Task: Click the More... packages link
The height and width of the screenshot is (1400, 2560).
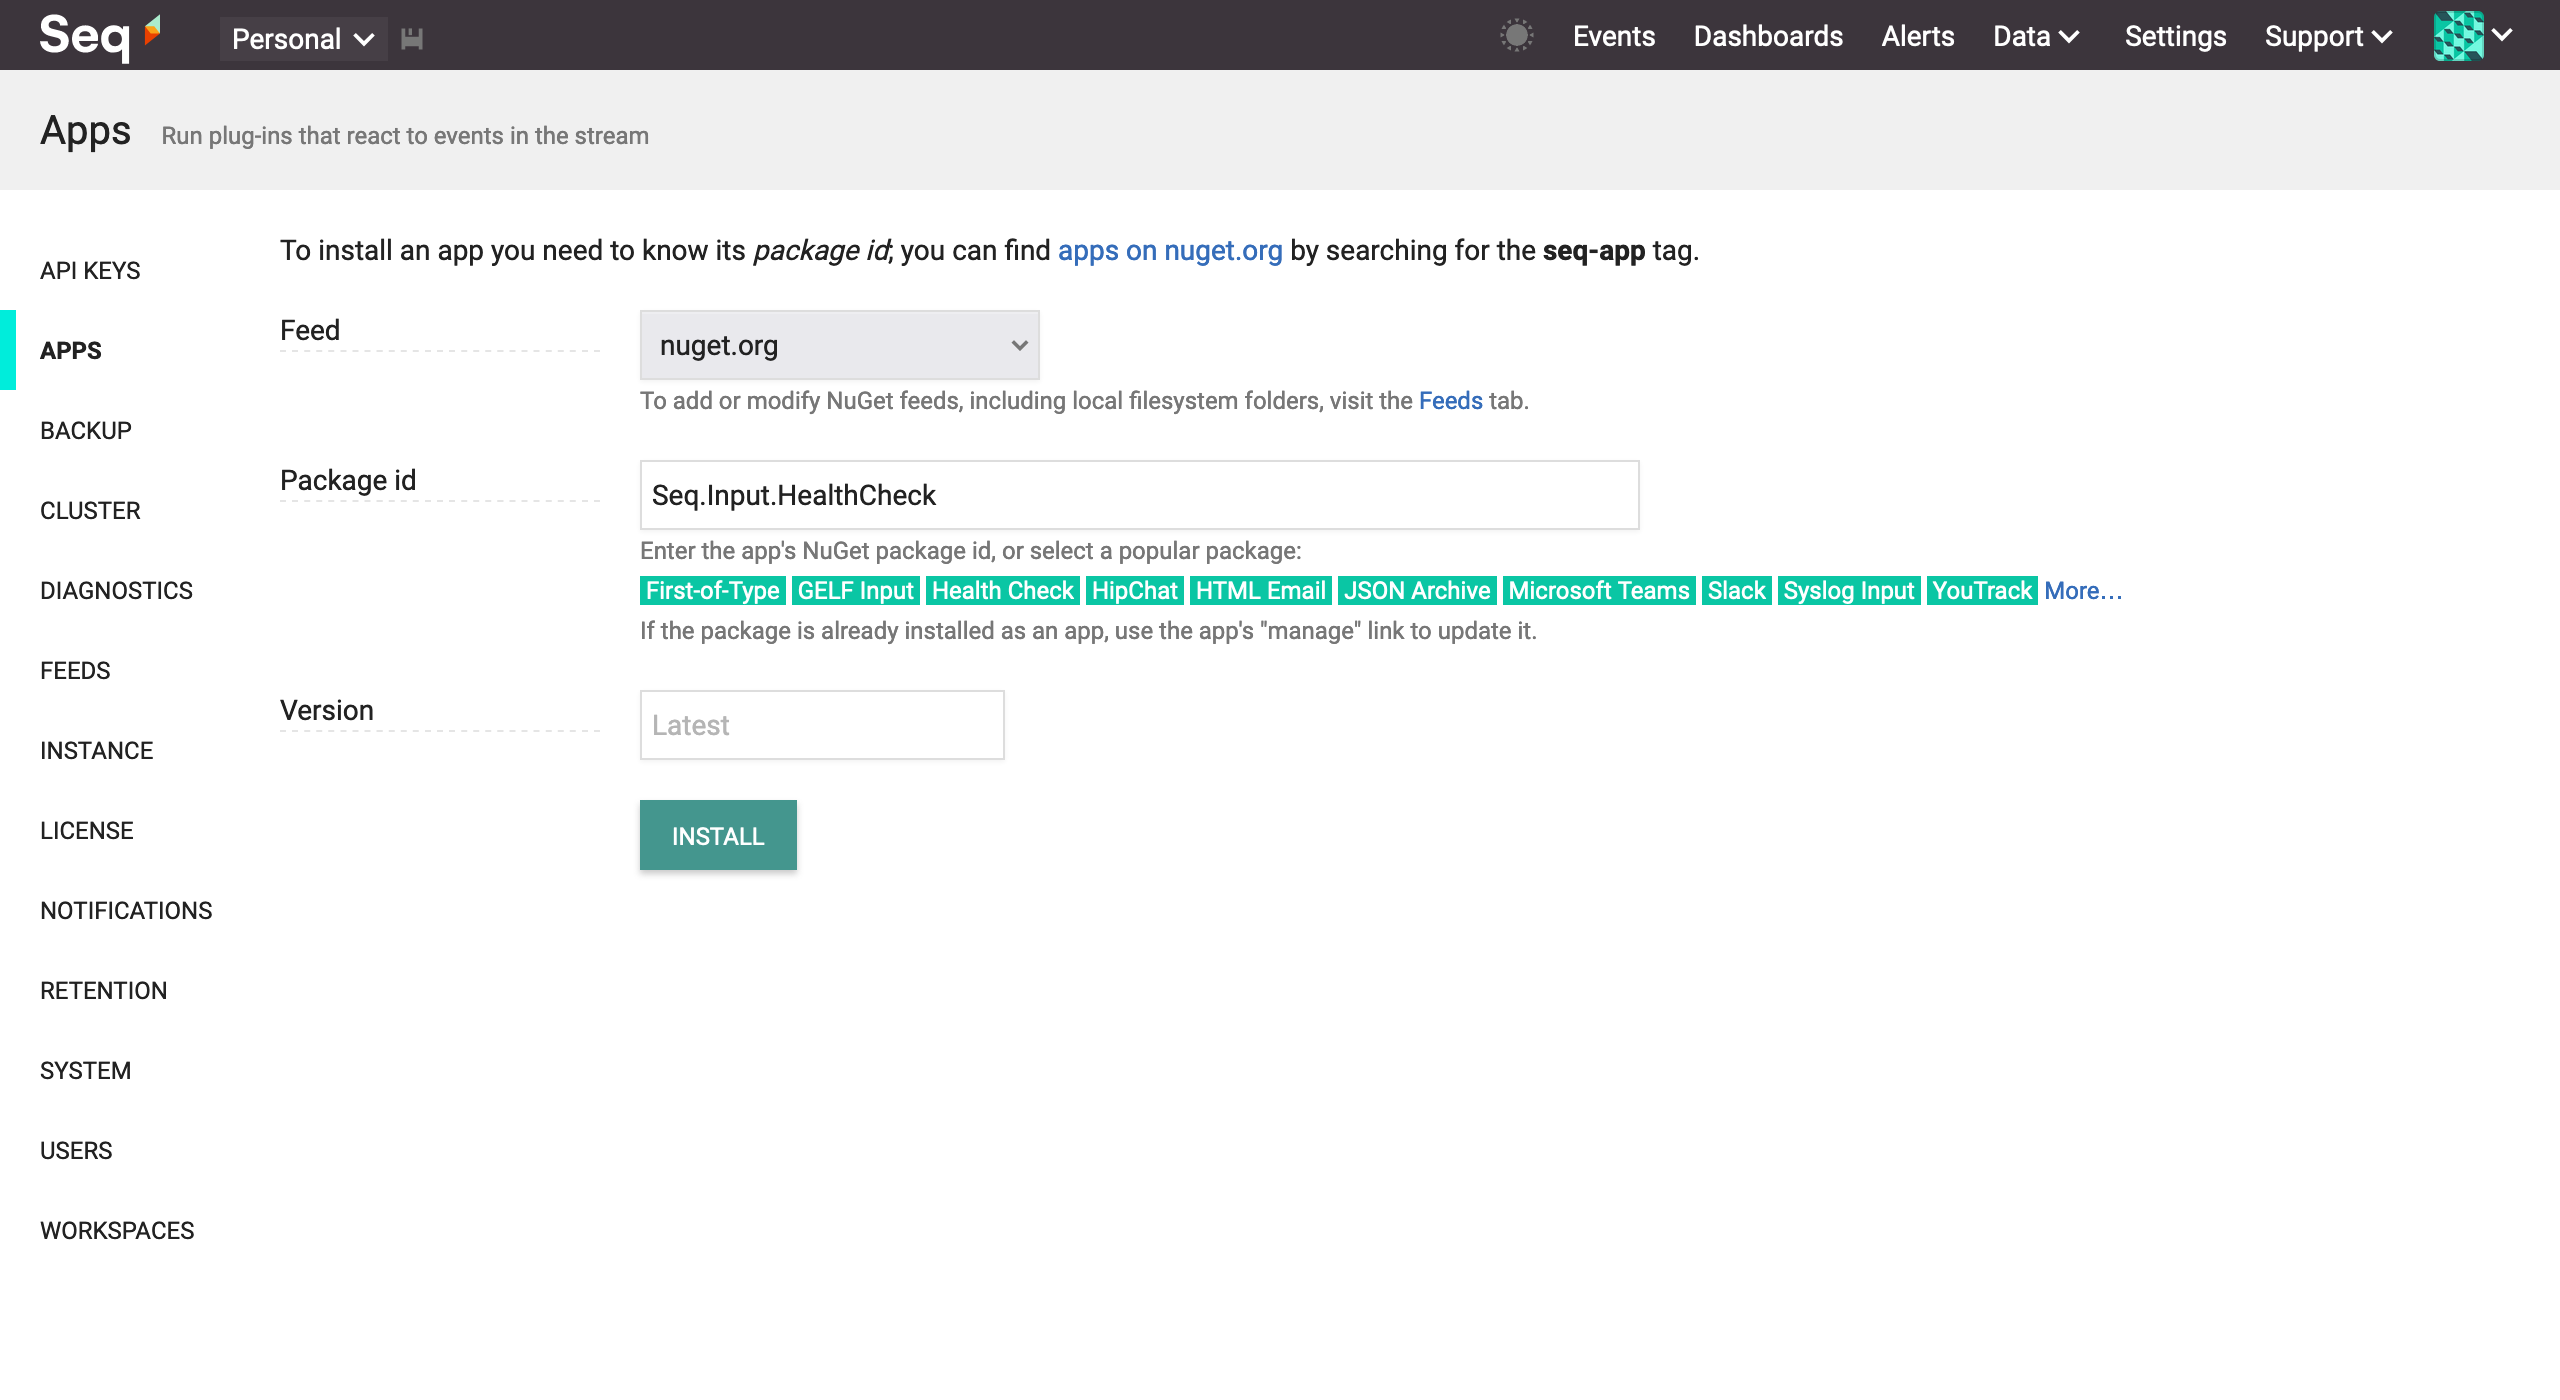Action: pyautogui.click(x=2082, y=591)
